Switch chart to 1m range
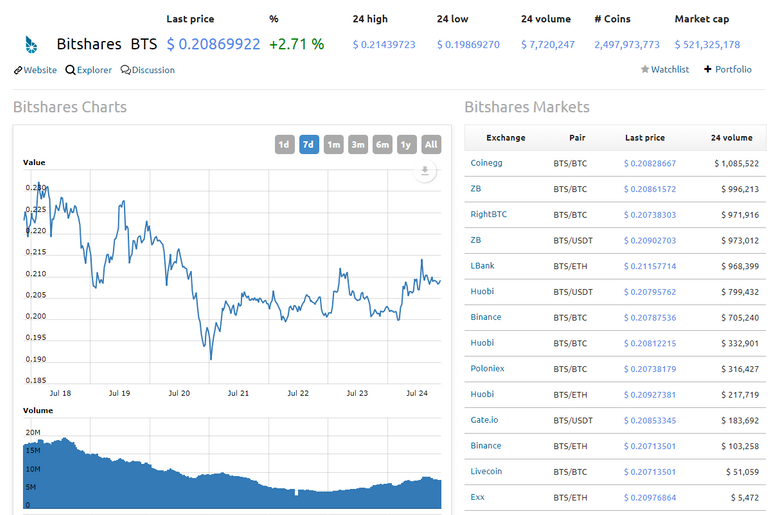768x515 pixels. tap(333, 145)
